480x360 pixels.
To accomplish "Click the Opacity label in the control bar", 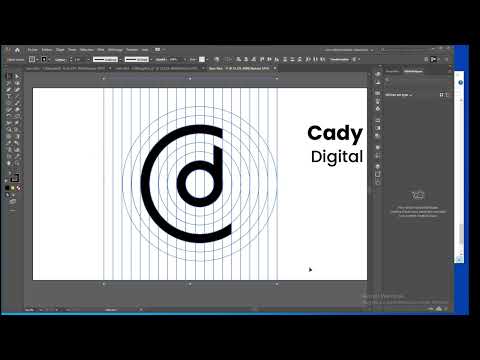I will tap(161, 59).
